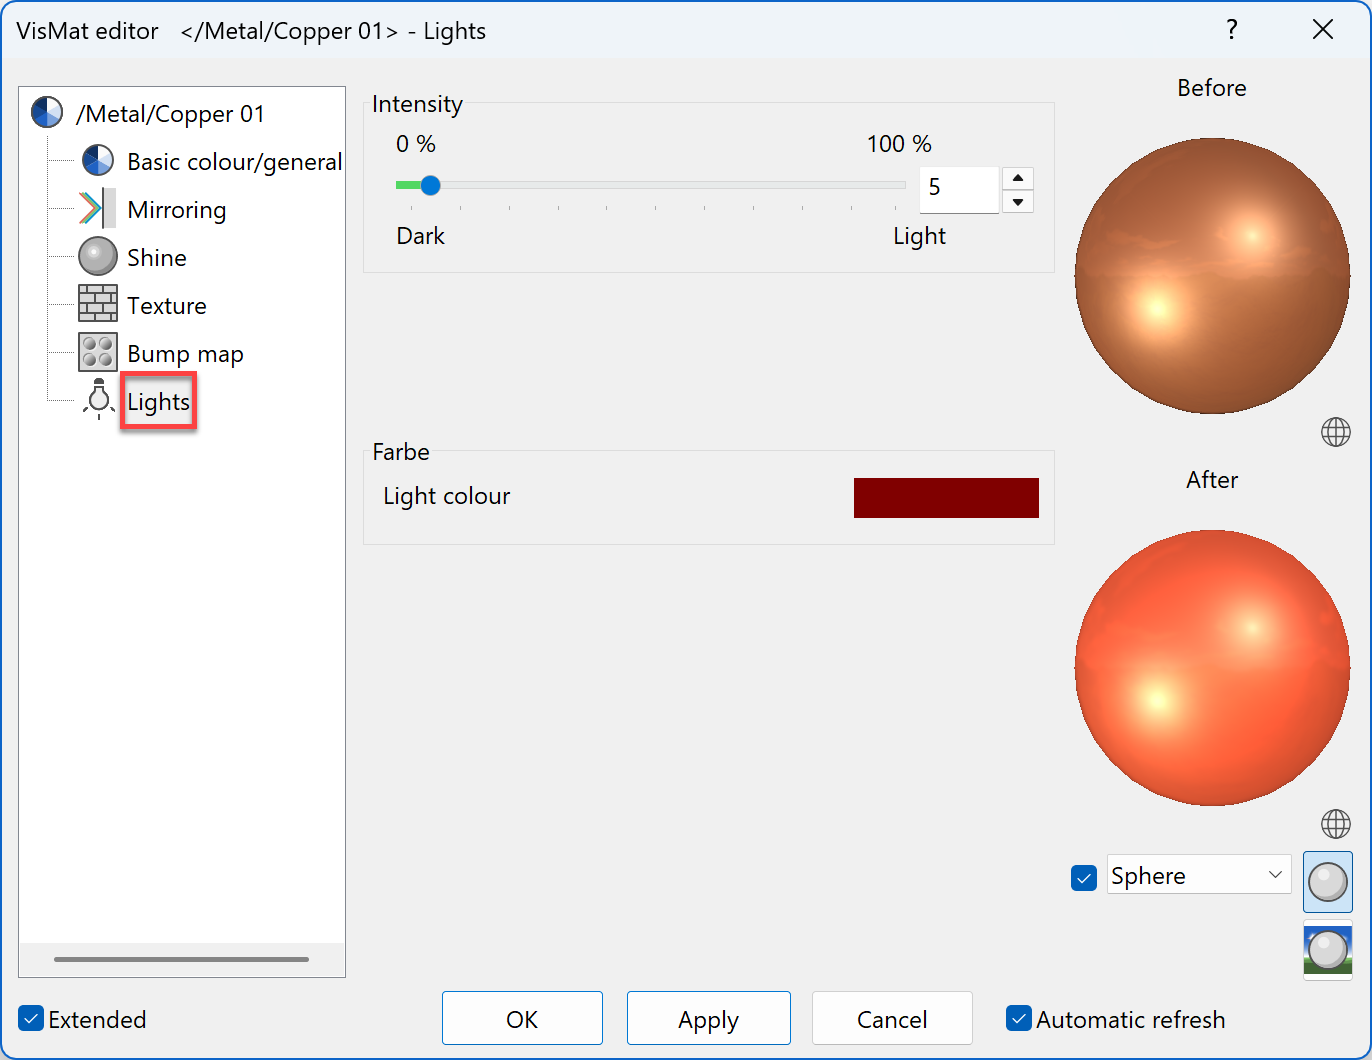Open help via the question mark icon
1372x1060 pixels.
[x=1232, y=31]
